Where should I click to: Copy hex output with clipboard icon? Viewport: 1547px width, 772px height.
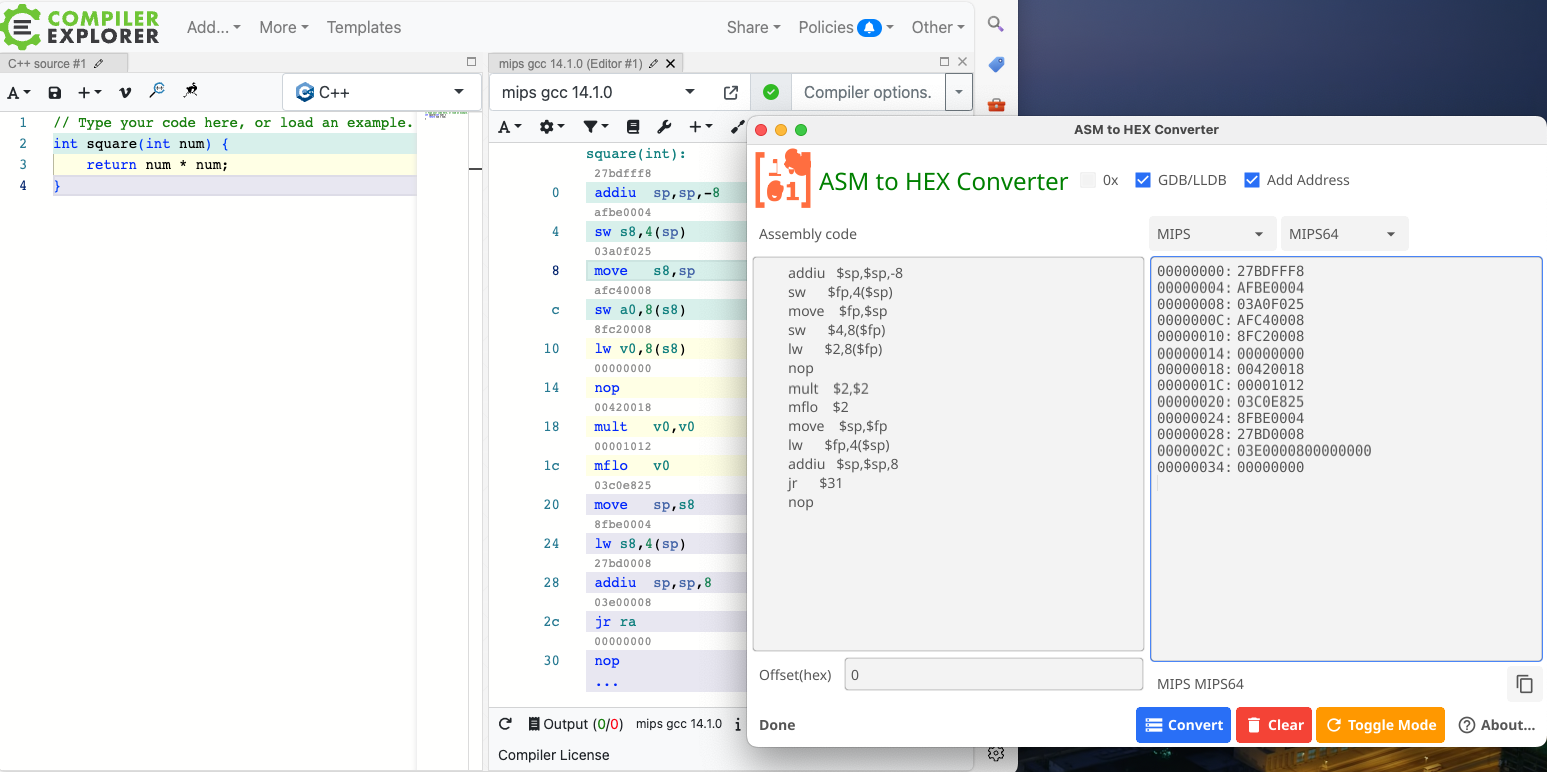(1524, 684)
